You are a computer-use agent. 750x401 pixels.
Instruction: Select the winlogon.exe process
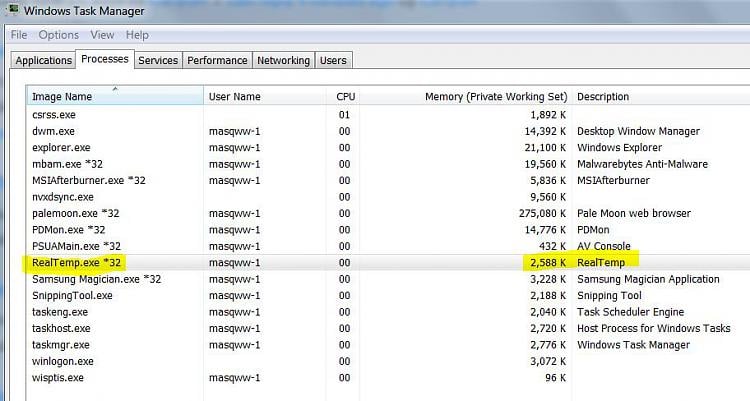[63, 361]
